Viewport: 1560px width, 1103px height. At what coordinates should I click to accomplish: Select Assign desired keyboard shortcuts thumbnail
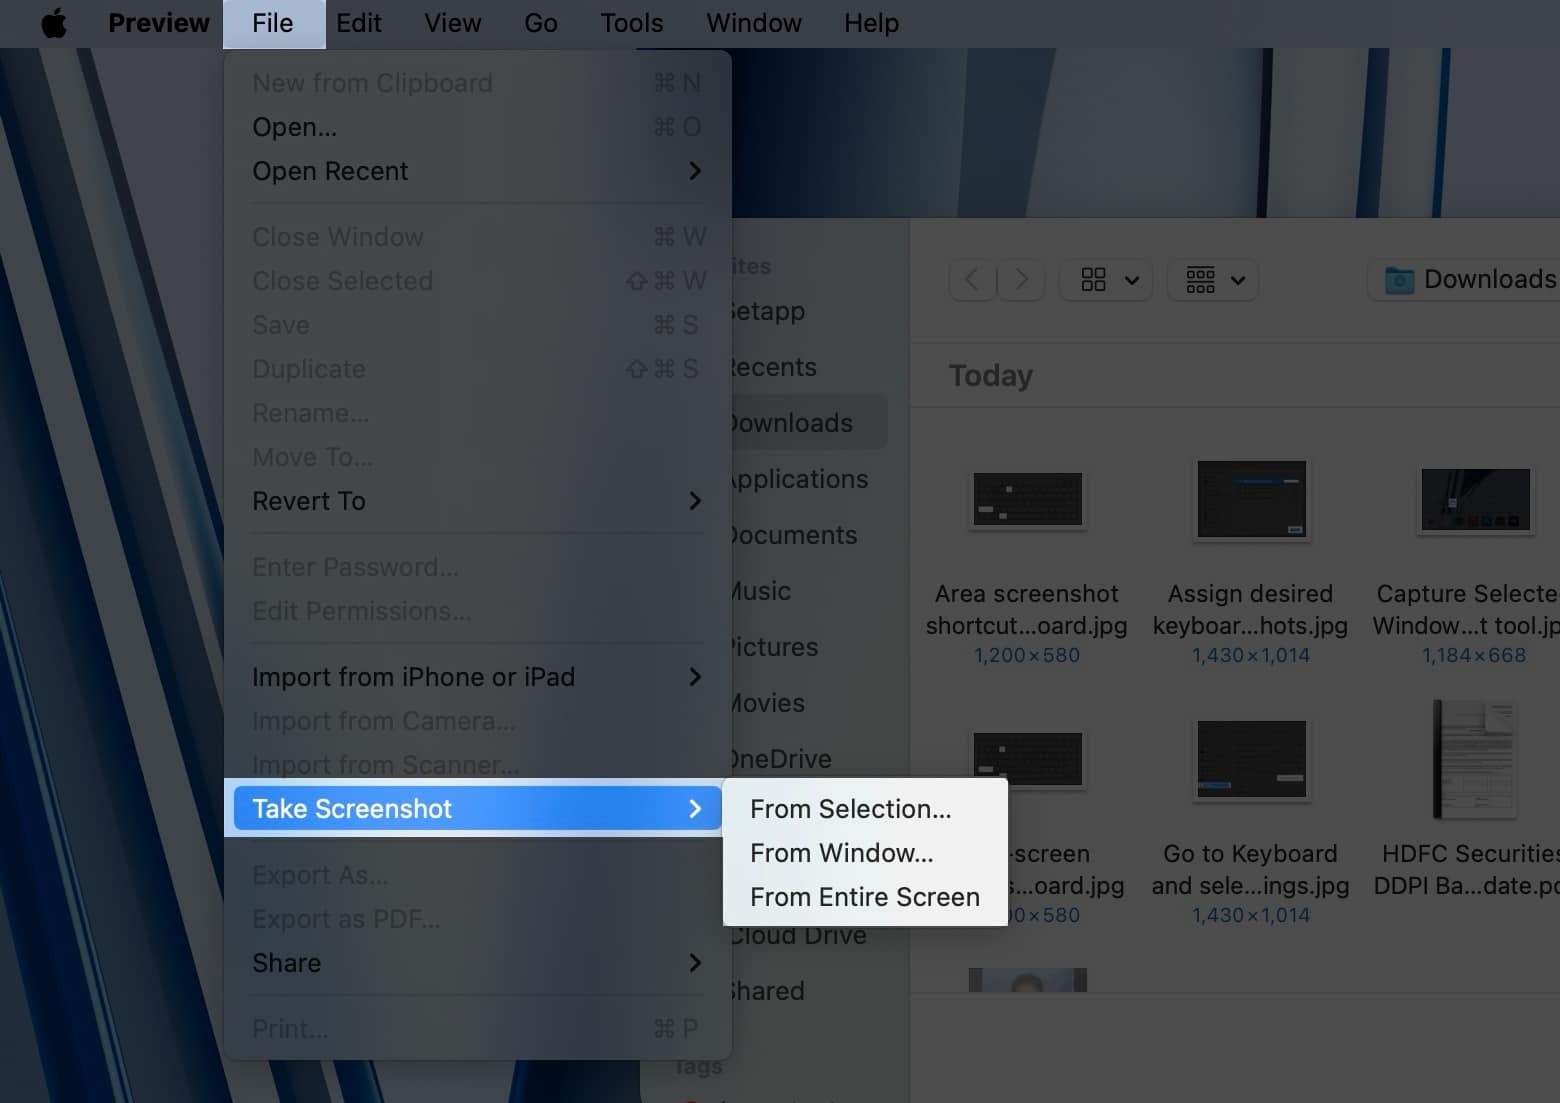[1251, 499]
